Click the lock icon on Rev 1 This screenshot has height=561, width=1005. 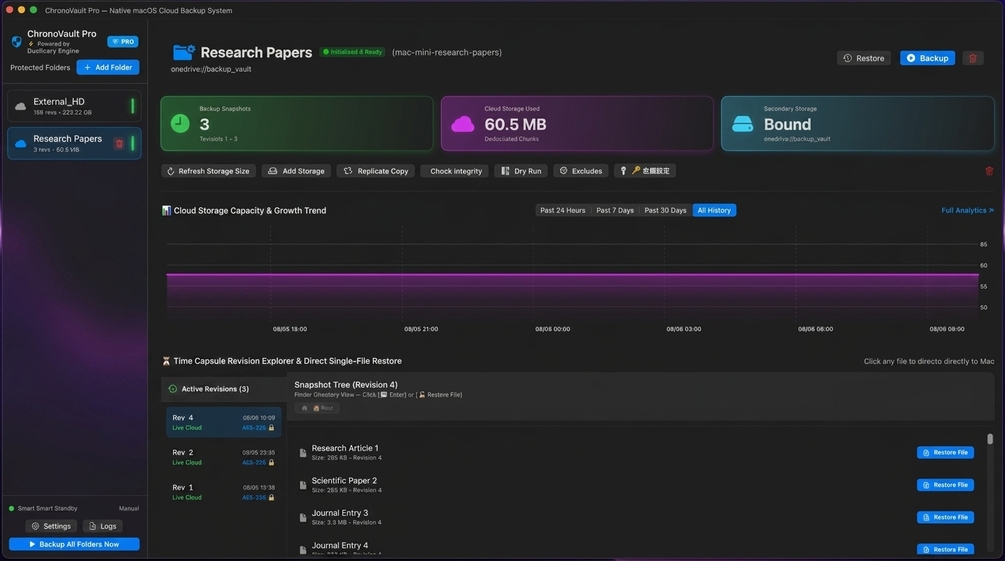pos(271,498)
